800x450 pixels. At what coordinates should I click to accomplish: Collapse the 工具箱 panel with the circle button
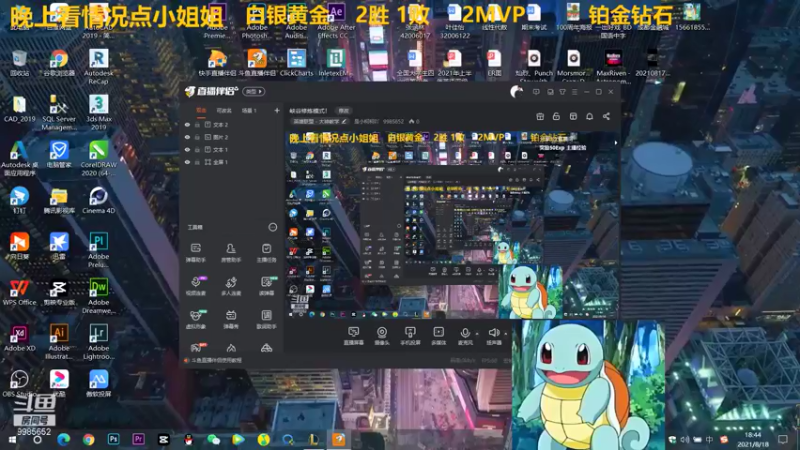[x=272, y=227]
